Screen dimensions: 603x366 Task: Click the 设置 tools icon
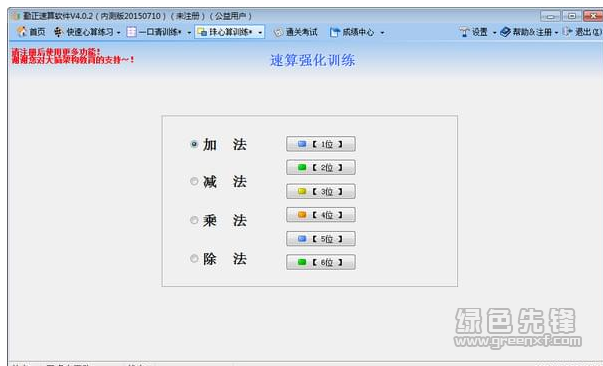pos(464,32)
